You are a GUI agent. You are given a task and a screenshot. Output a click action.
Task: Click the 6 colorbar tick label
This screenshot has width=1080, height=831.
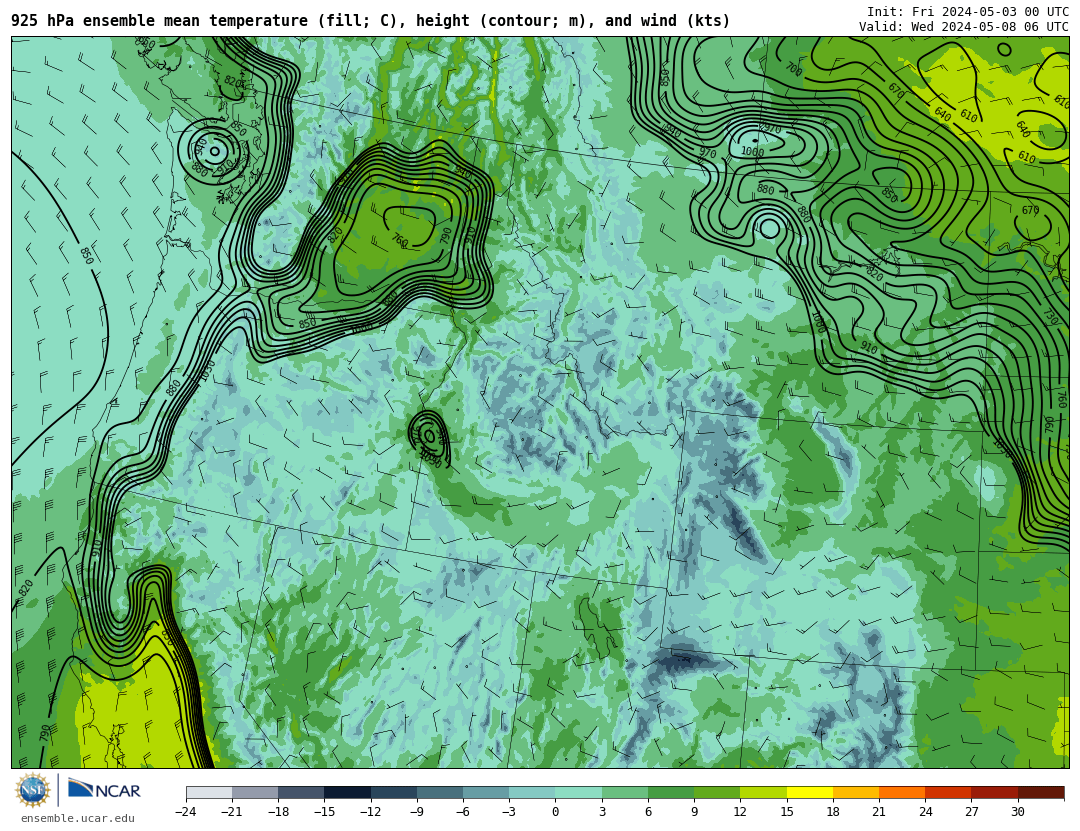tap(648, 812)
